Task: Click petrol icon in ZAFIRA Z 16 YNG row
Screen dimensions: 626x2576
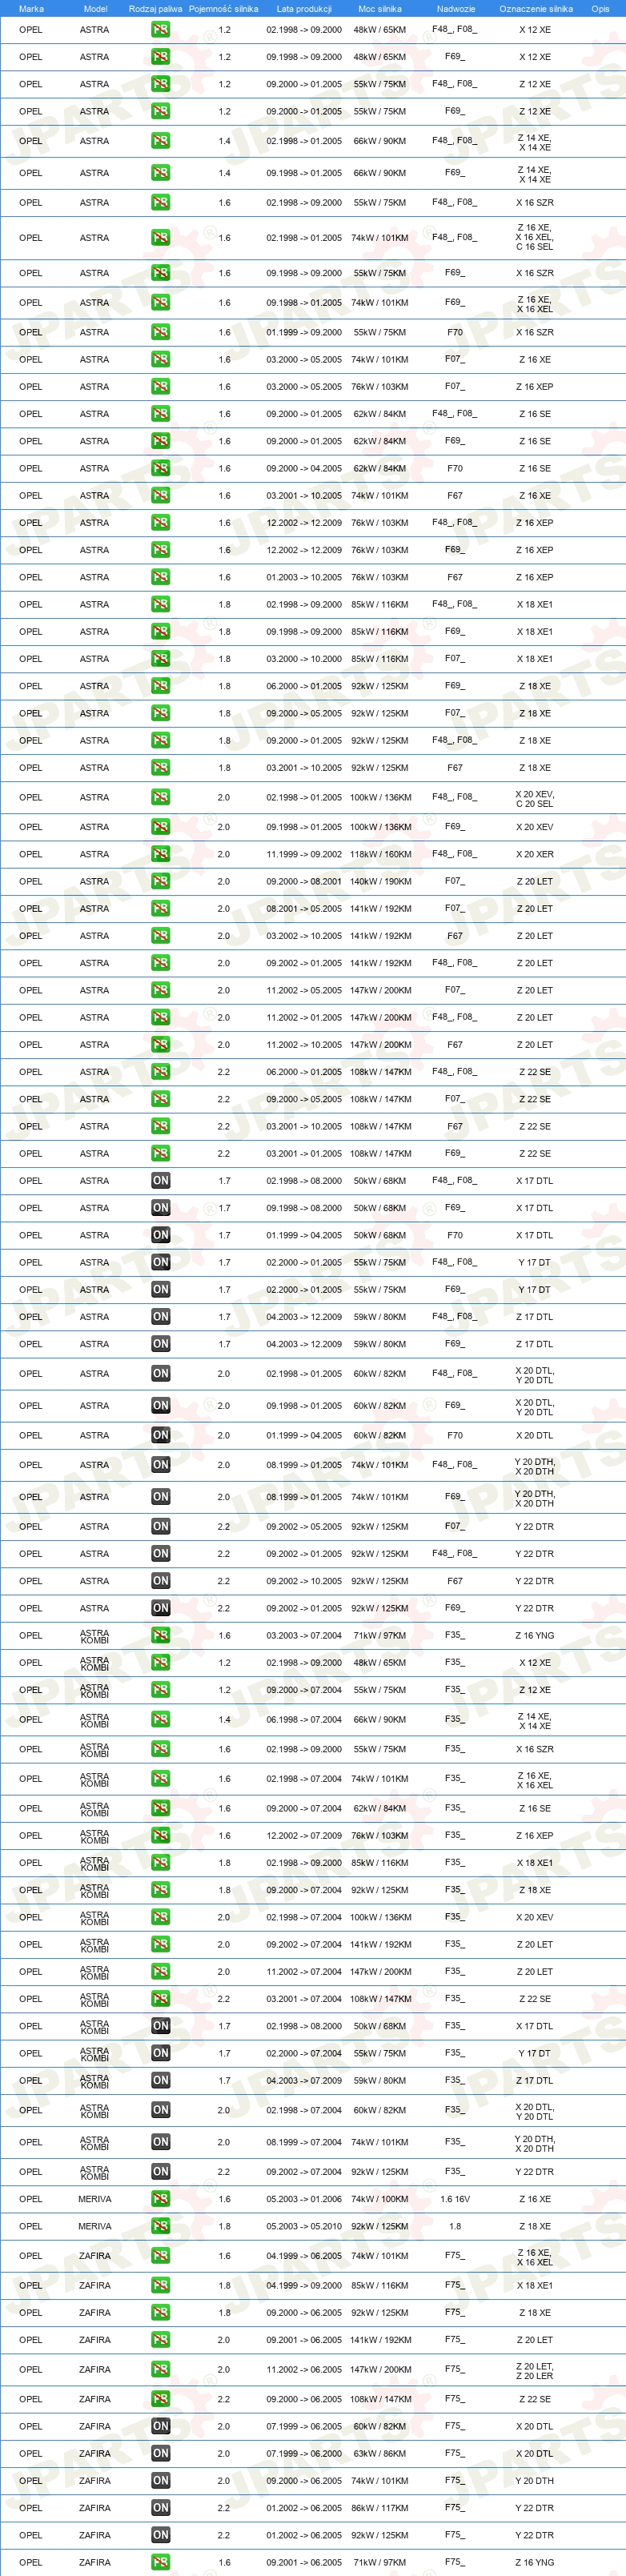Action: [160, 2562]
